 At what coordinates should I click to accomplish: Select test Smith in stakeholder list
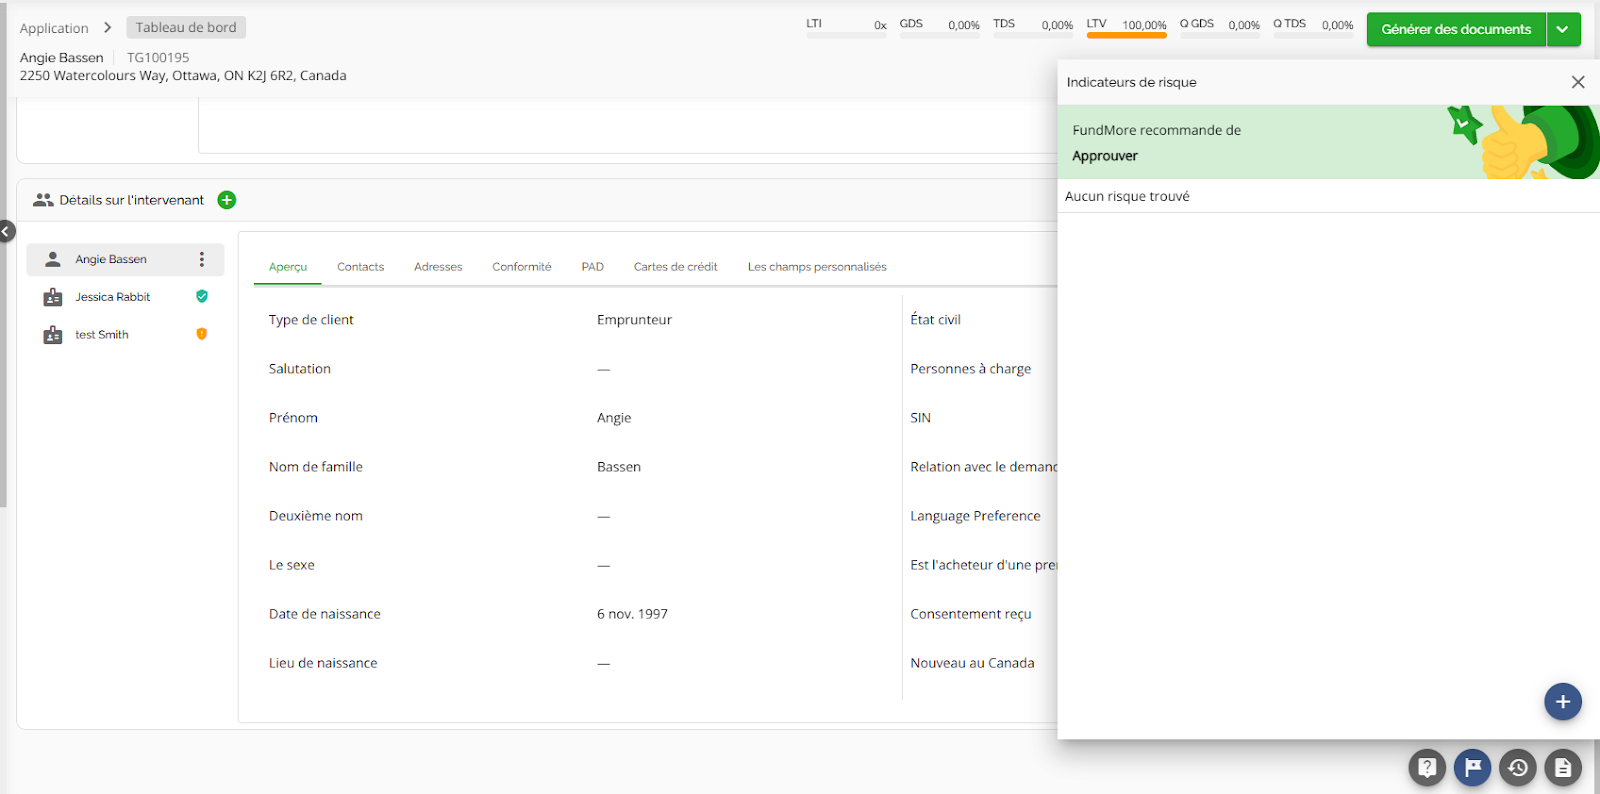tap(102, 335)
